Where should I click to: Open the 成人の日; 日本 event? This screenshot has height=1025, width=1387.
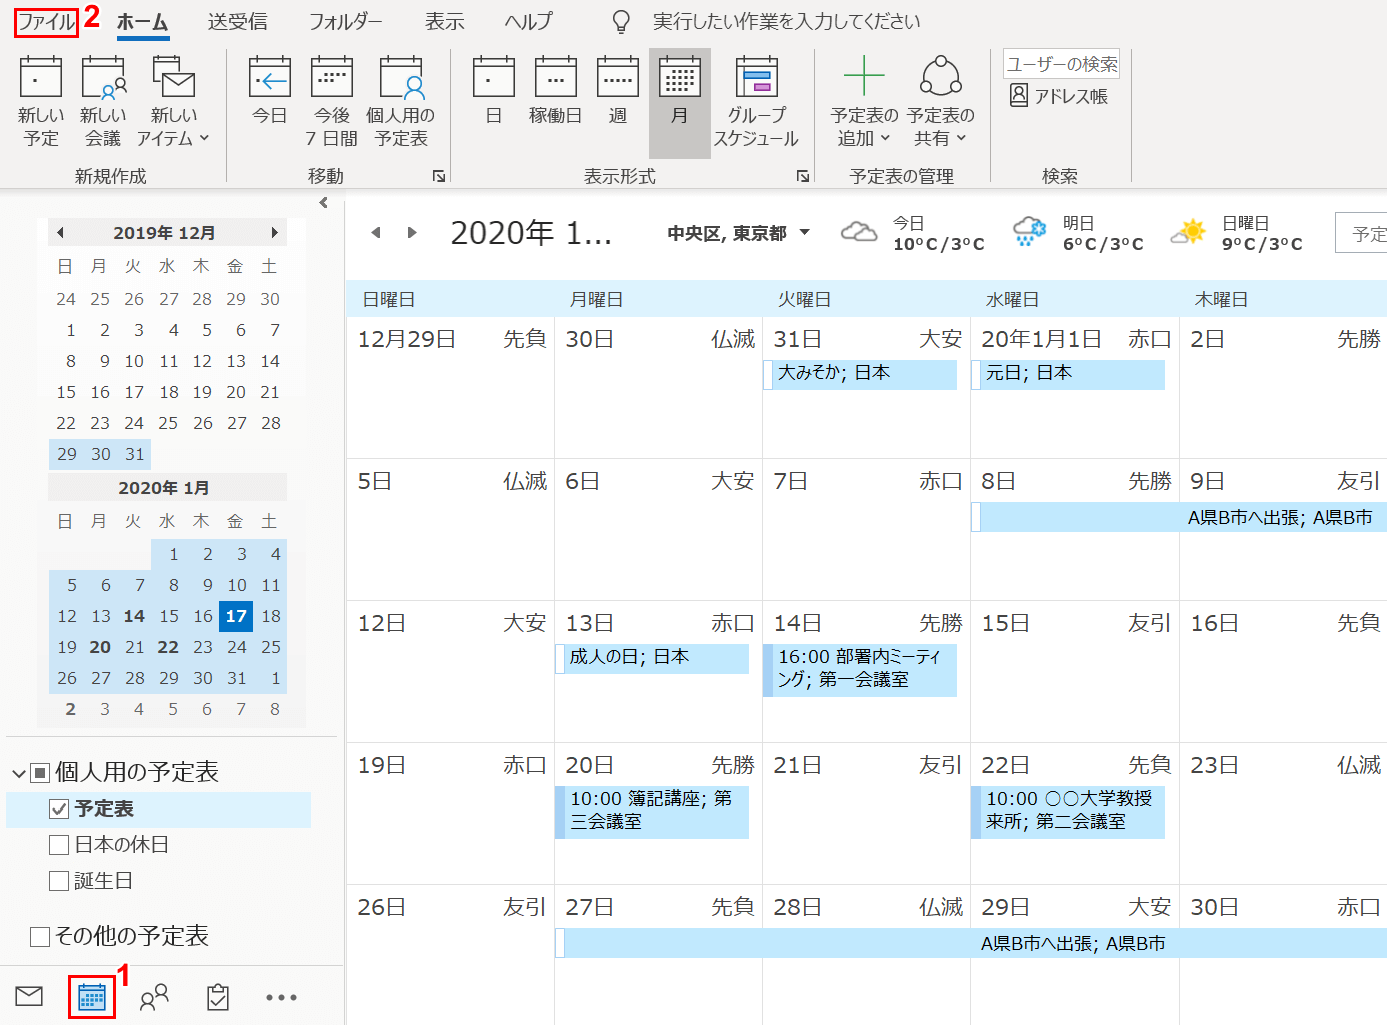click(652, 658)
